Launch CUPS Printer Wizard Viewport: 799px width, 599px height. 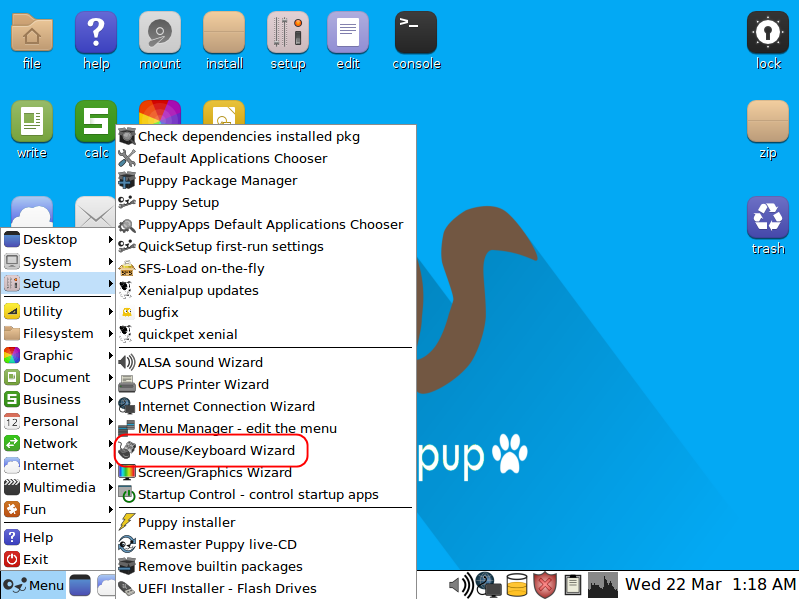266,384
